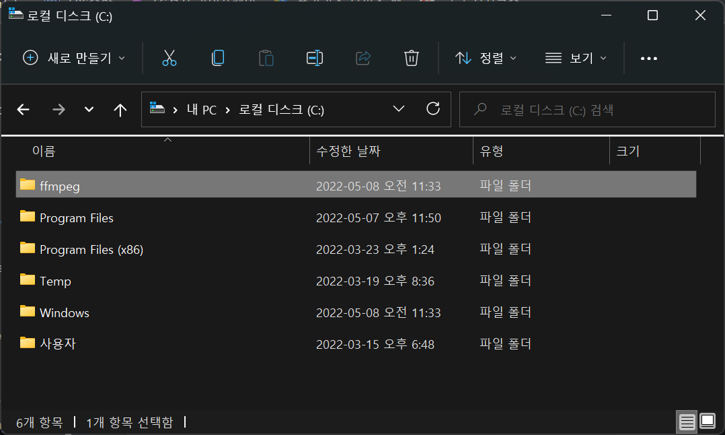Select the Program Files (x86) folder
This screenshot has width=725, height=435.
356,249
